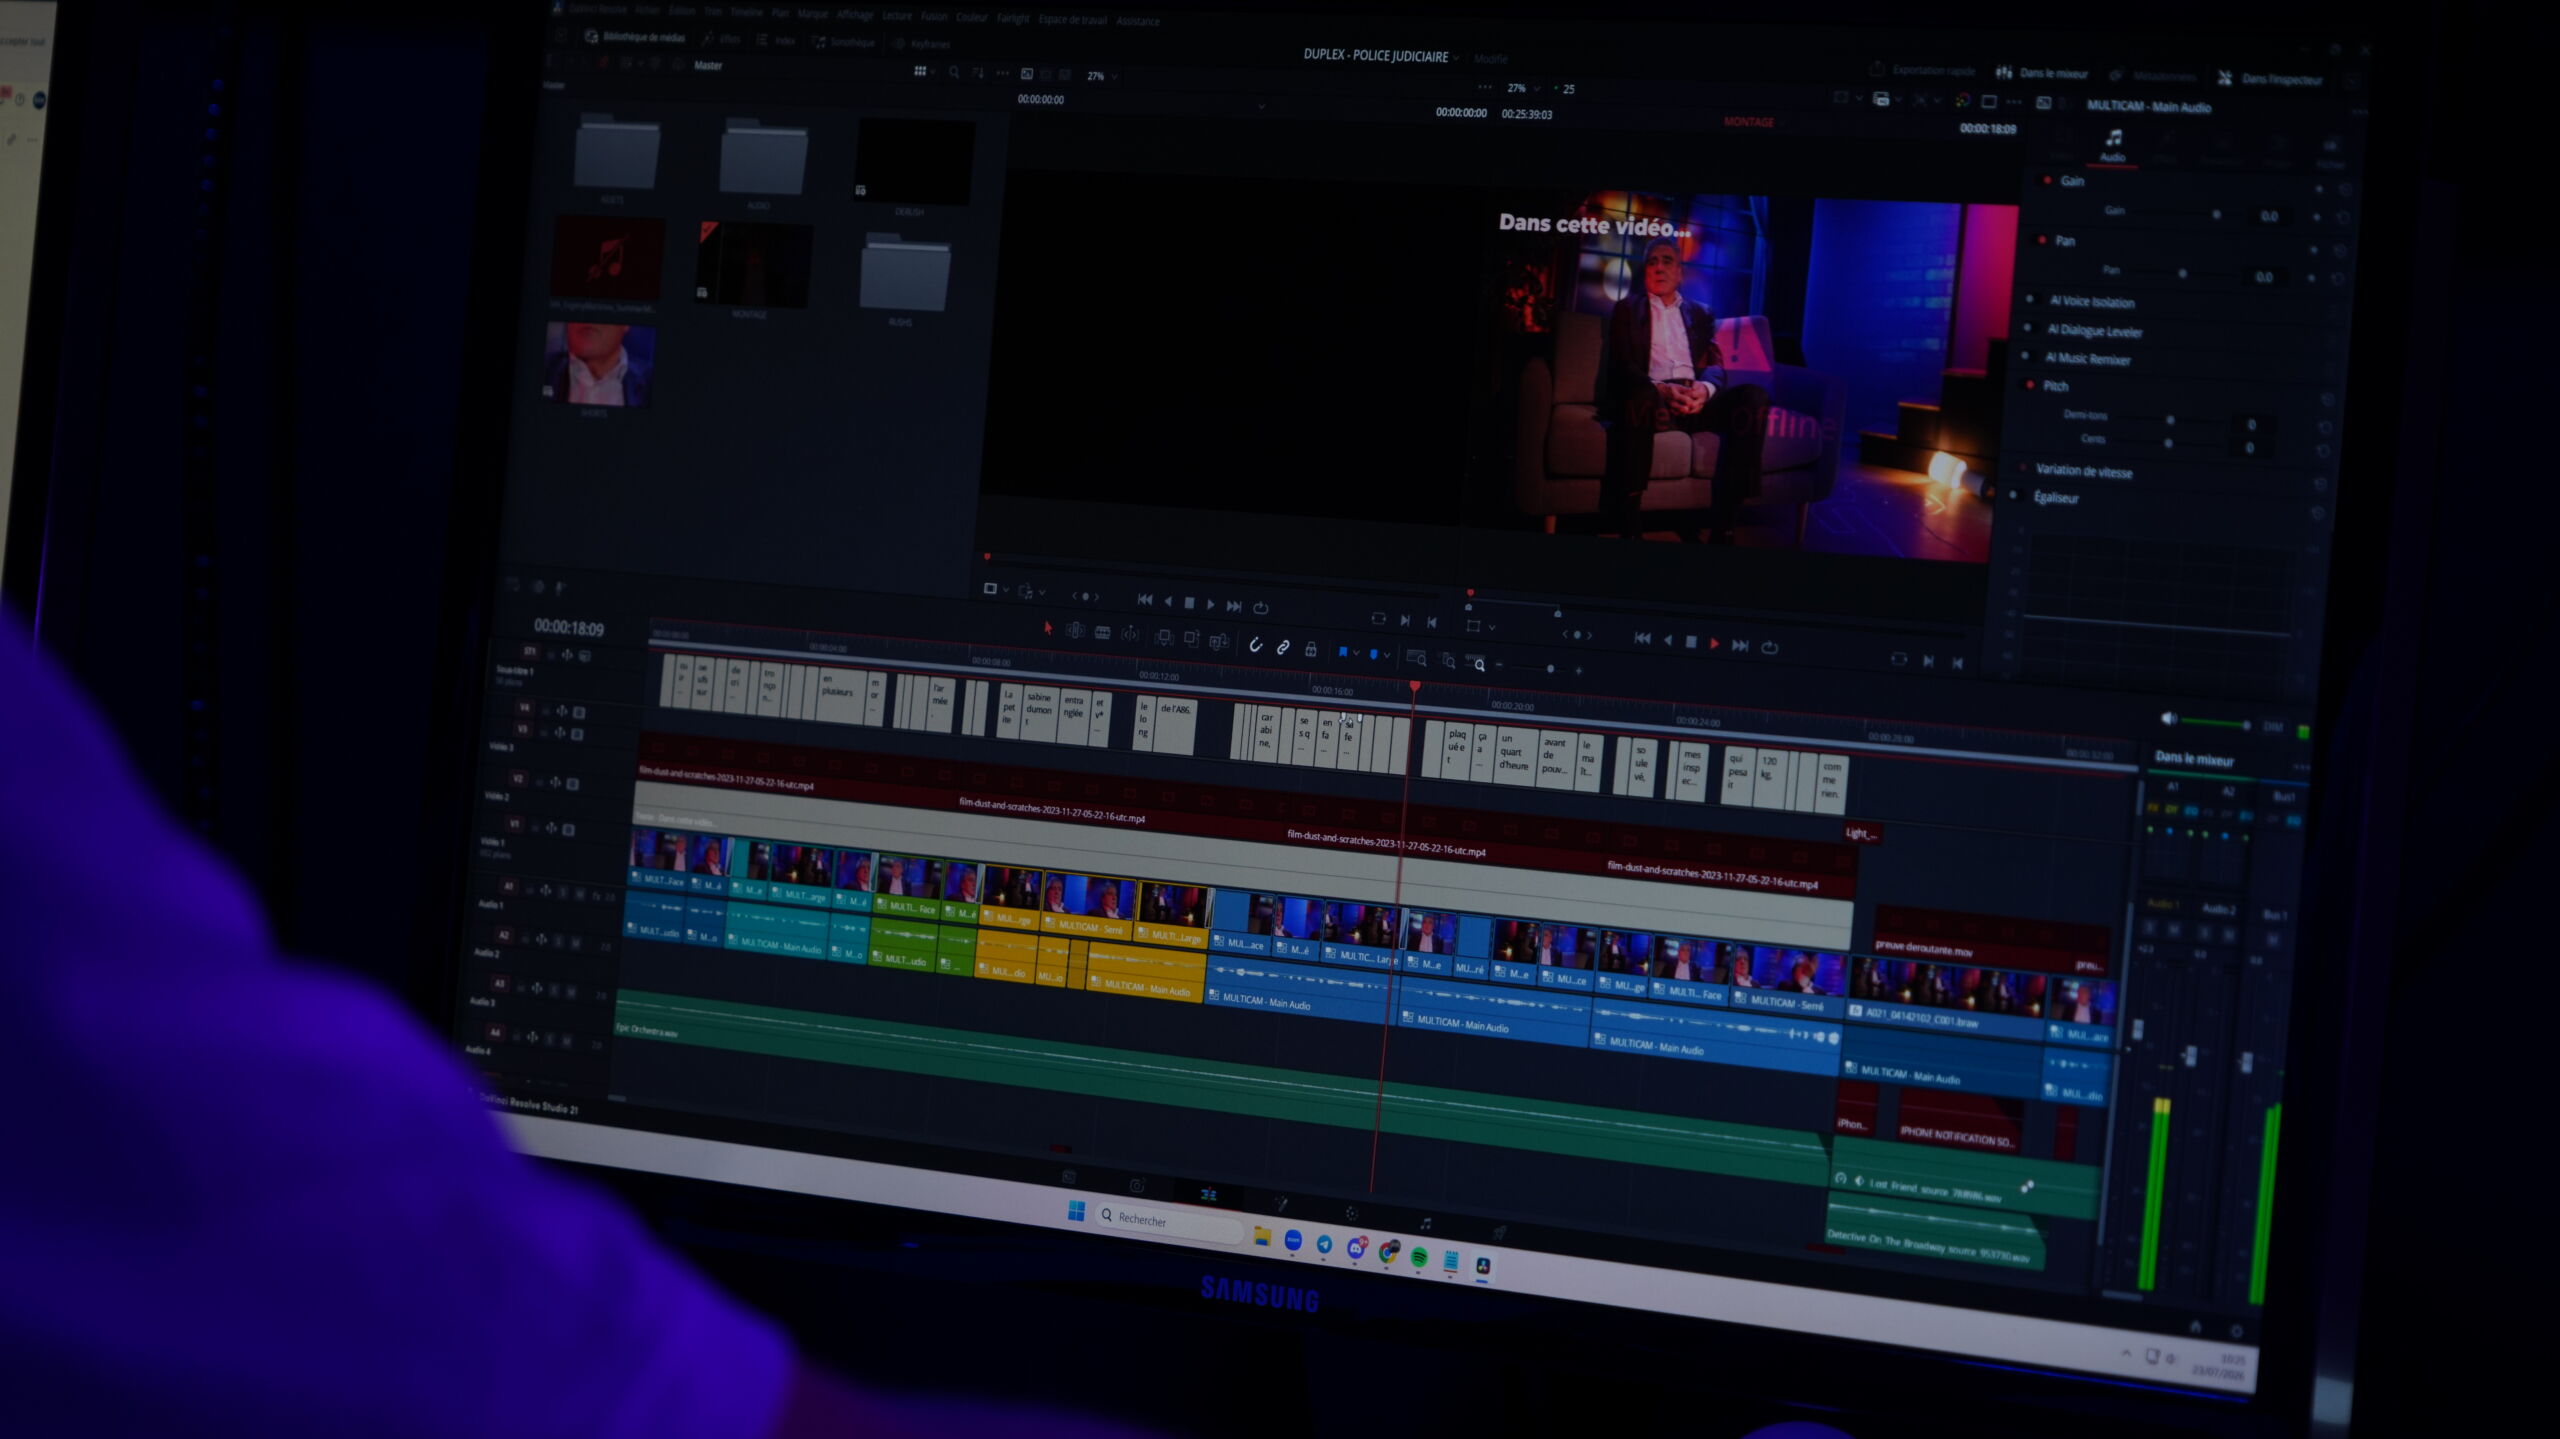Click the Replace clip tool icon

point(1218,640)
